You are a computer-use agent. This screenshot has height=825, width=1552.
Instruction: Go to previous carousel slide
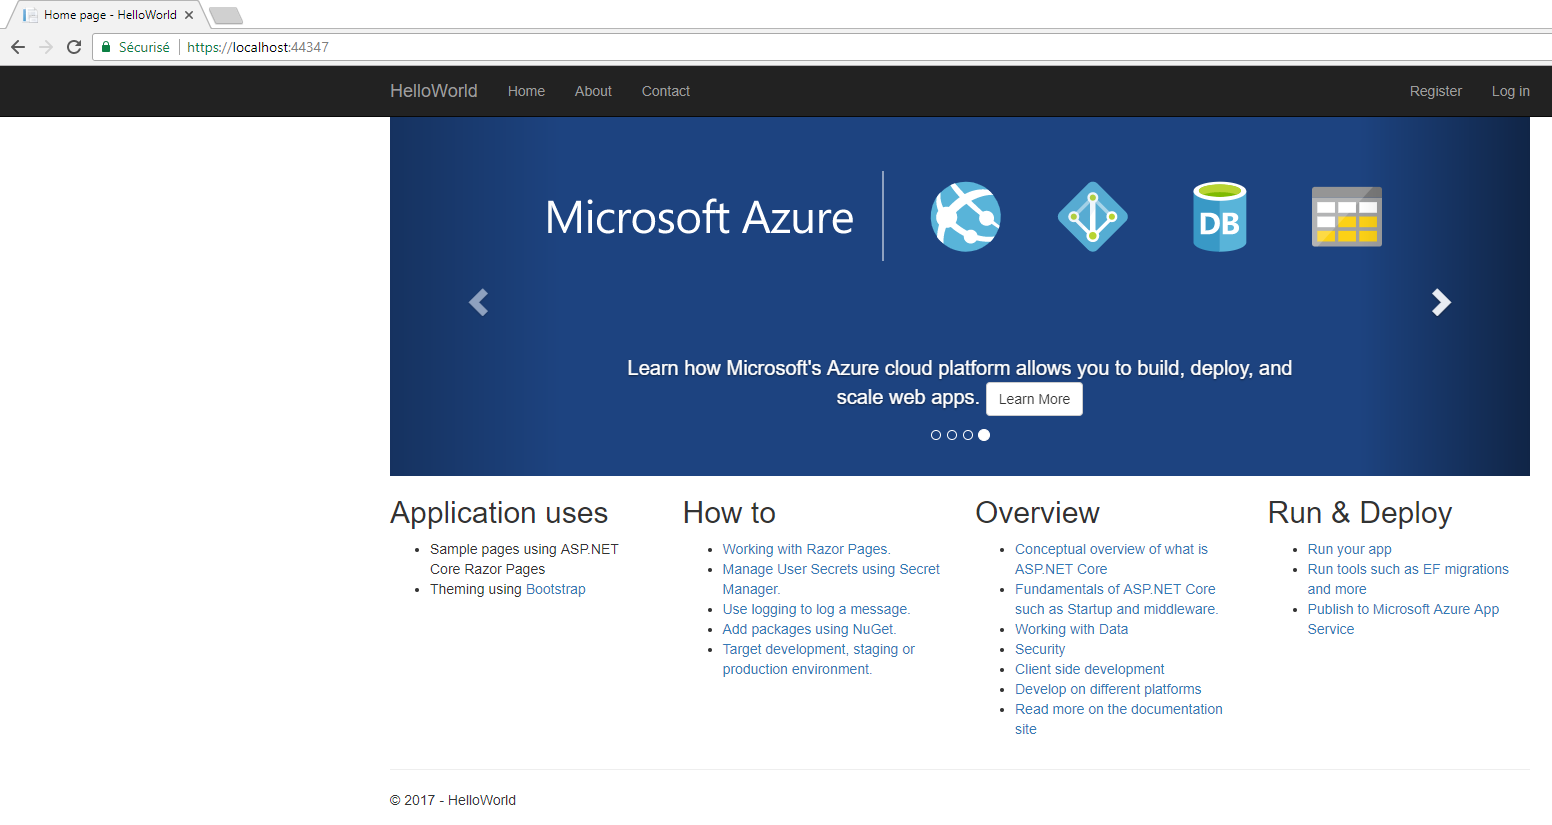coord(479,302)
